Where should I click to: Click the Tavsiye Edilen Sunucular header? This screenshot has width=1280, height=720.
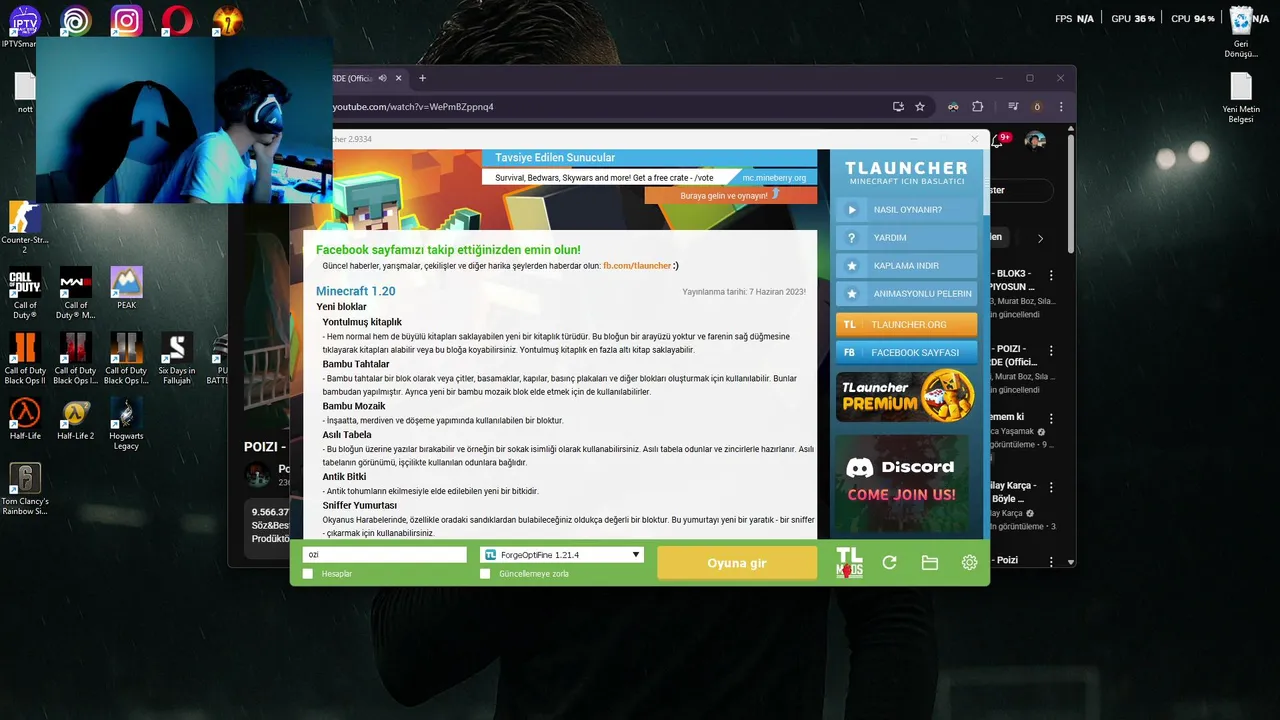click(x=555, y=158)
